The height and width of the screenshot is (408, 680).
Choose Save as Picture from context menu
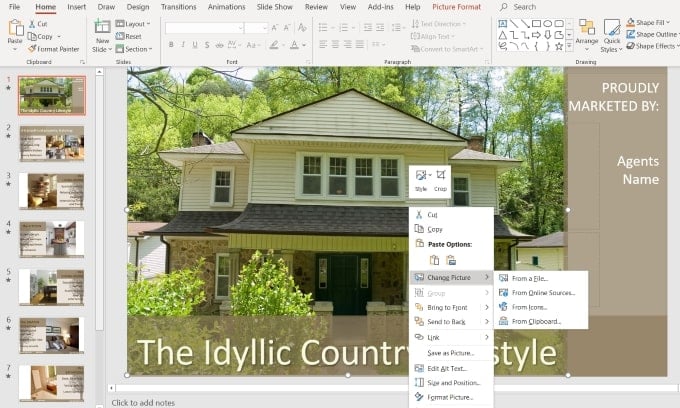tap(450, 353)
